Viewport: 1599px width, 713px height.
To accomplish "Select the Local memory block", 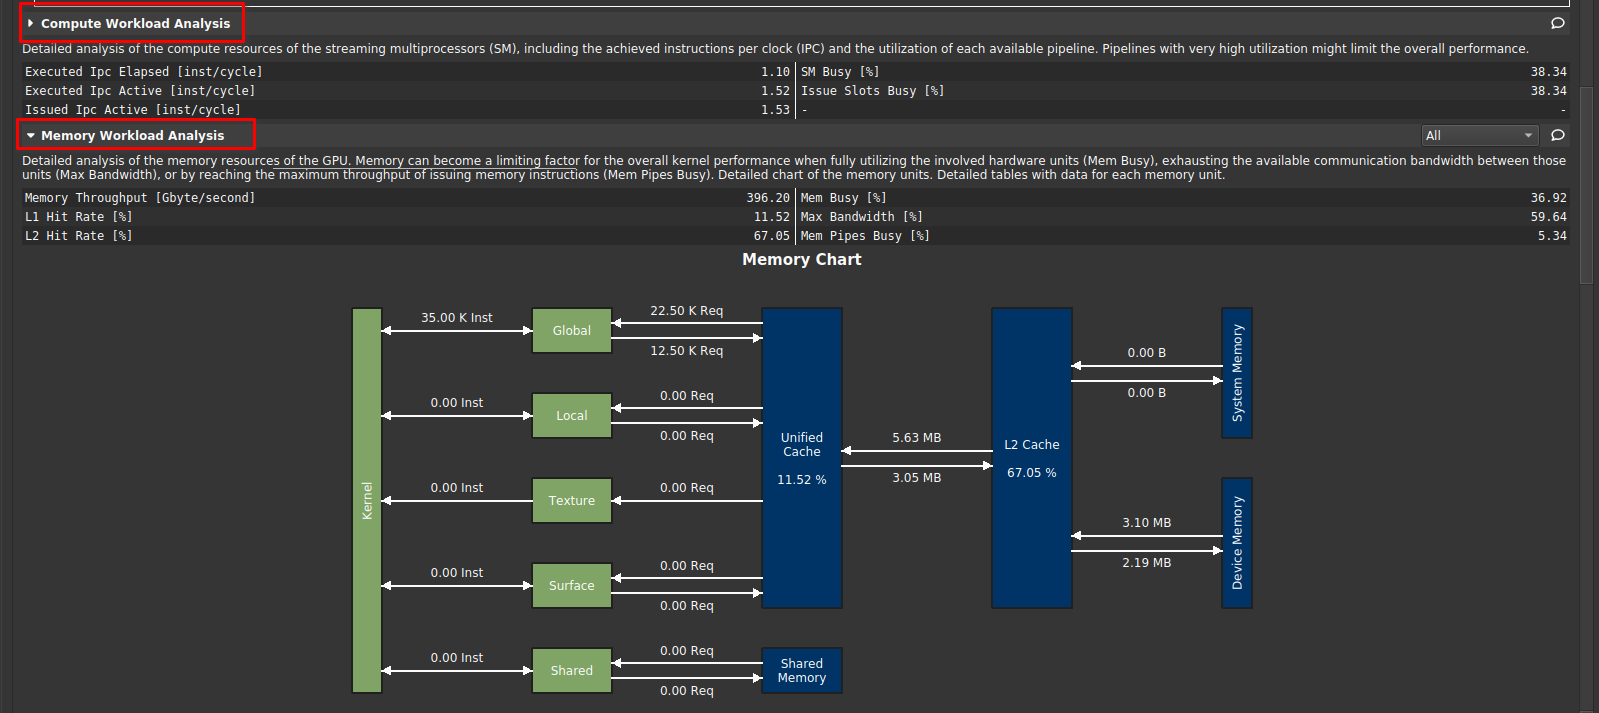I will [x=571, y=415].
